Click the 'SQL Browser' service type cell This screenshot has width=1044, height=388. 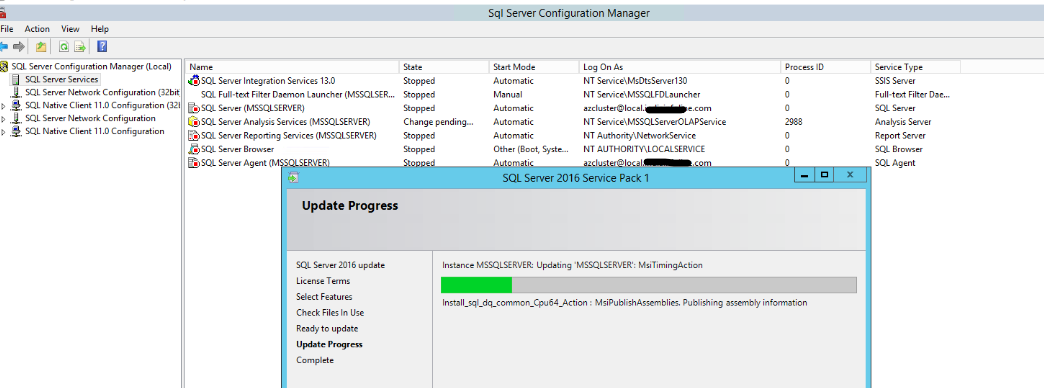point(898,149)
